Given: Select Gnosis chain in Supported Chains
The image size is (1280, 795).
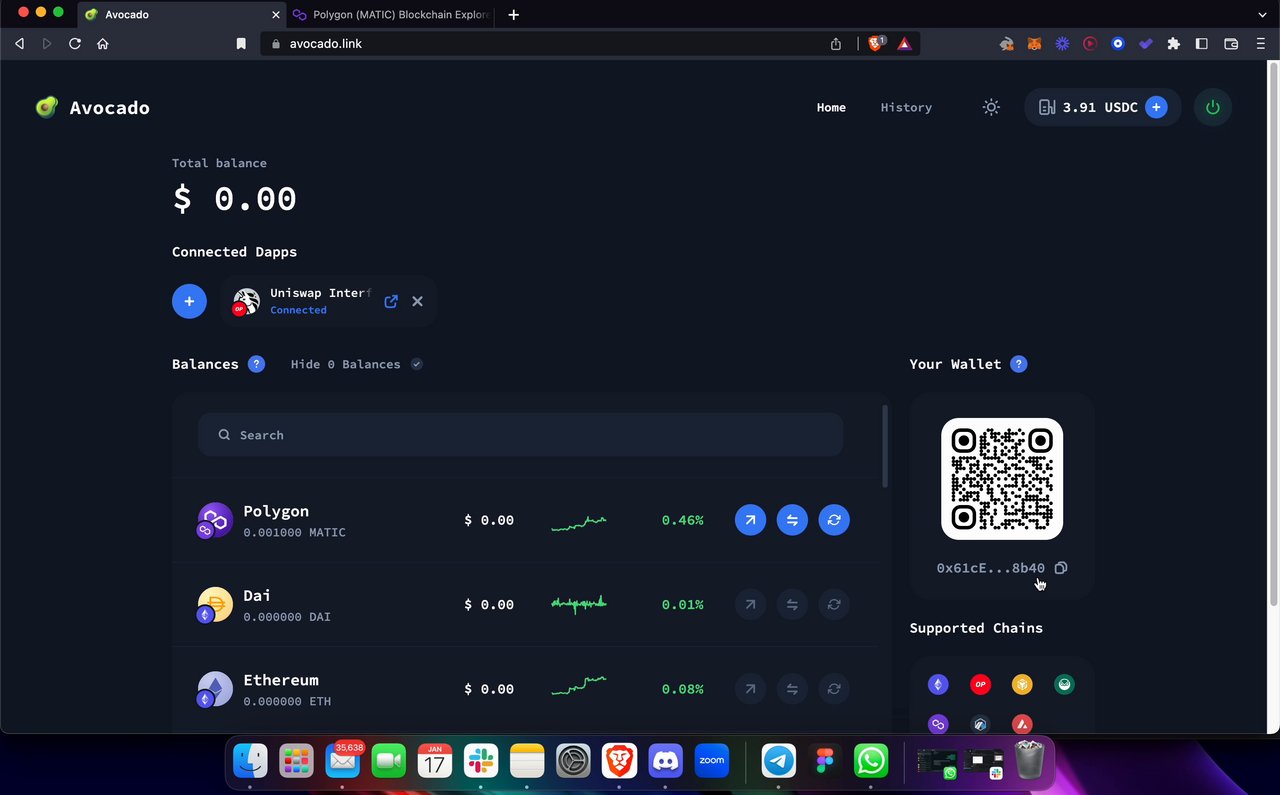Looking at the screenshot, I should pyautogui.click(x=1064, y=684).
